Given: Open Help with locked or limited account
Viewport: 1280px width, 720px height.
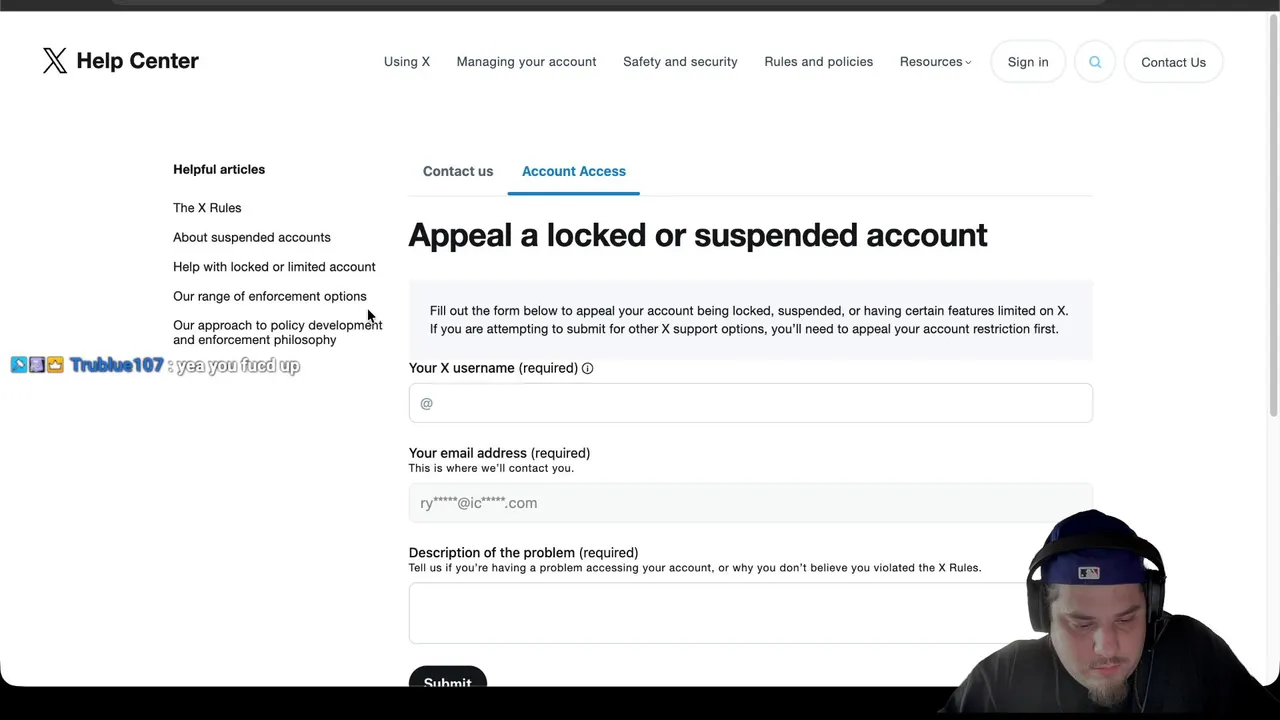Looking at the screenshot, I should pos(274,267).
